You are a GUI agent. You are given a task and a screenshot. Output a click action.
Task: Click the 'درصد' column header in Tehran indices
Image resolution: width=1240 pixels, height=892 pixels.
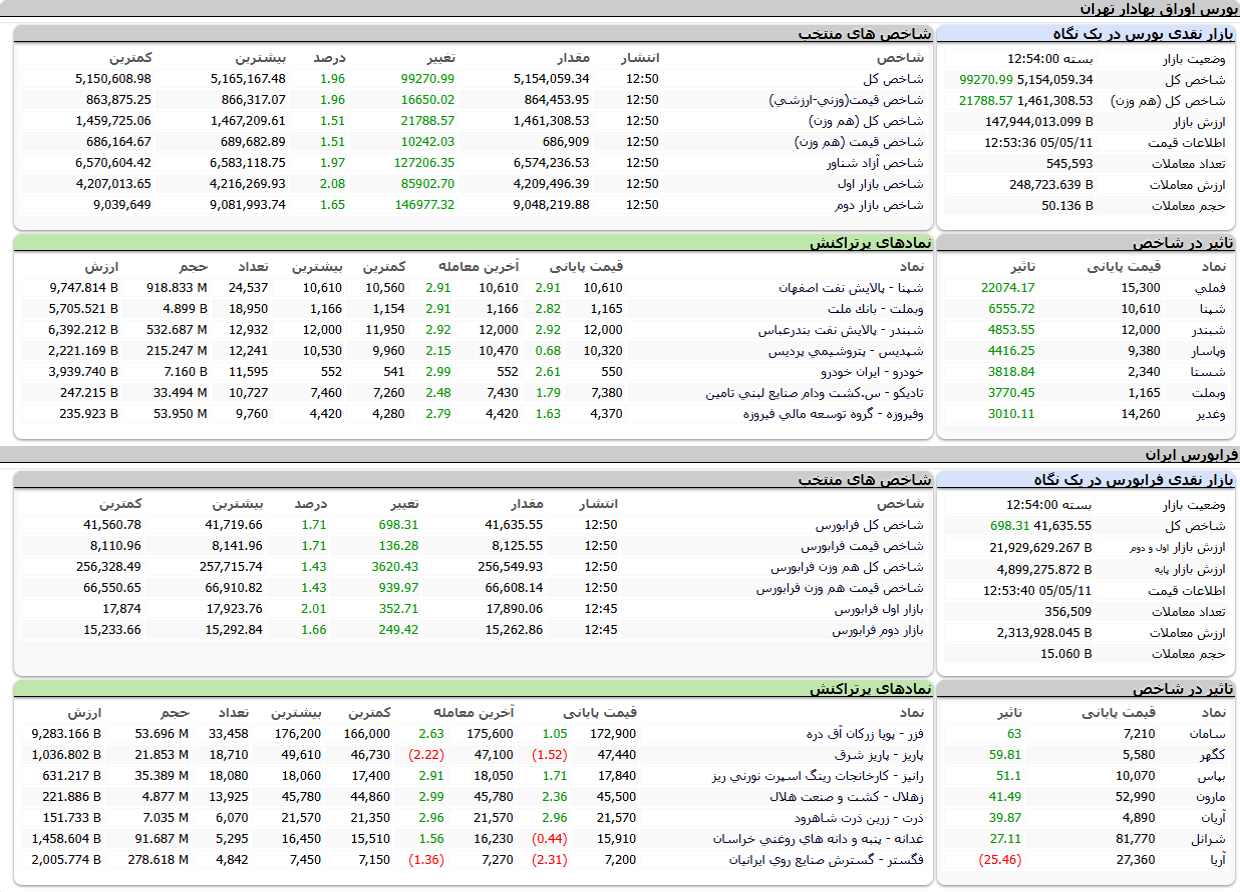[330, 58]
